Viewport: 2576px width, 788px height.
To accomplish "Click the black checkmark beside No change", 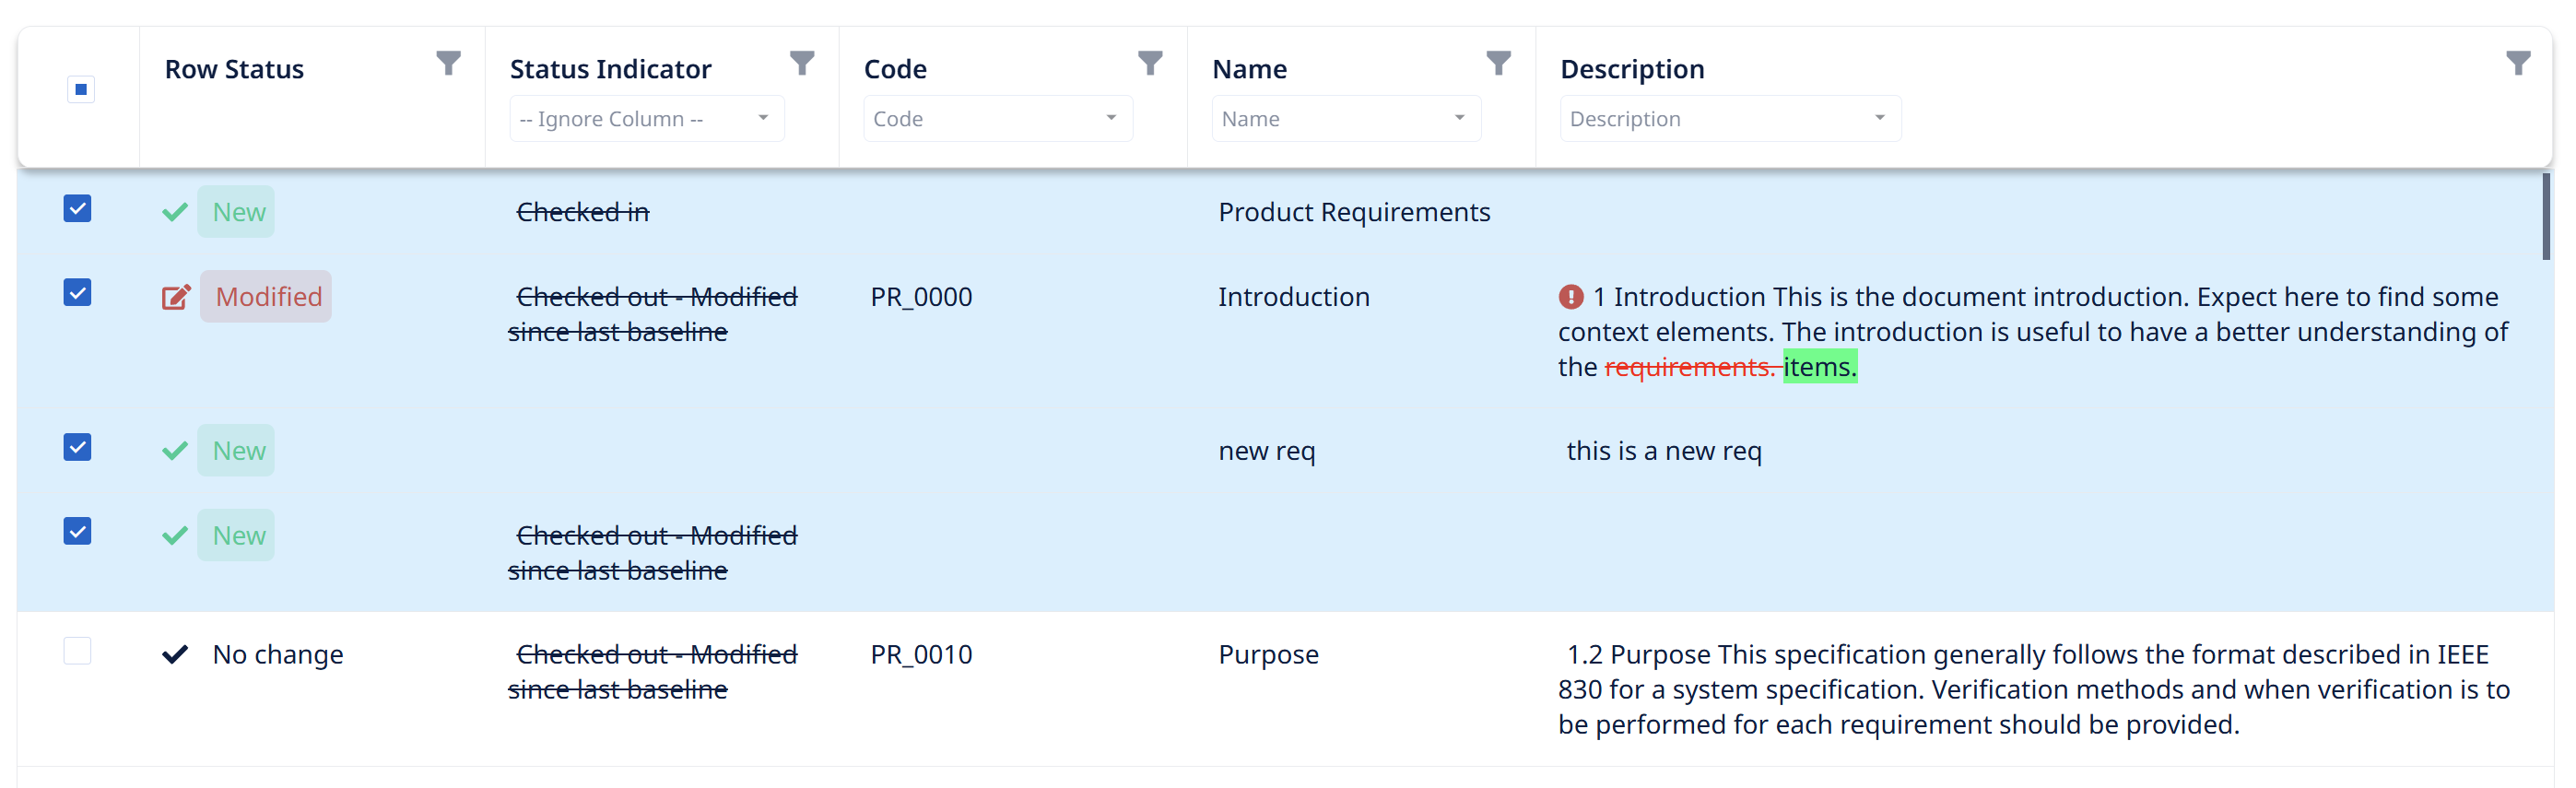I will click(175, 655).
